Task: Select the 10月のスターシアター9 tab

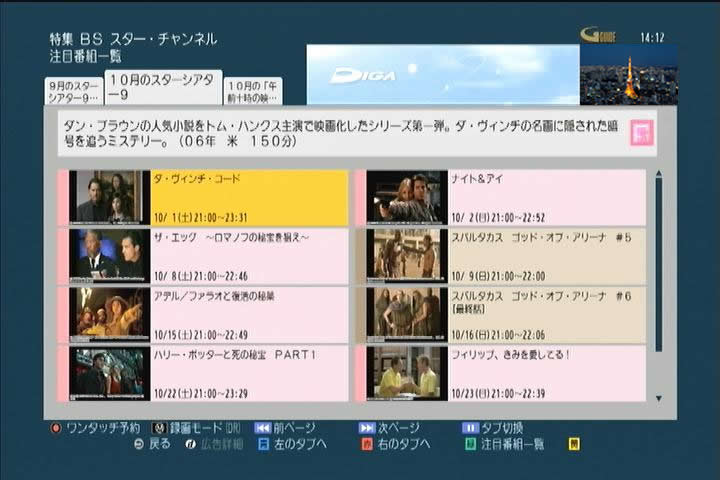Action: (163, 88)
